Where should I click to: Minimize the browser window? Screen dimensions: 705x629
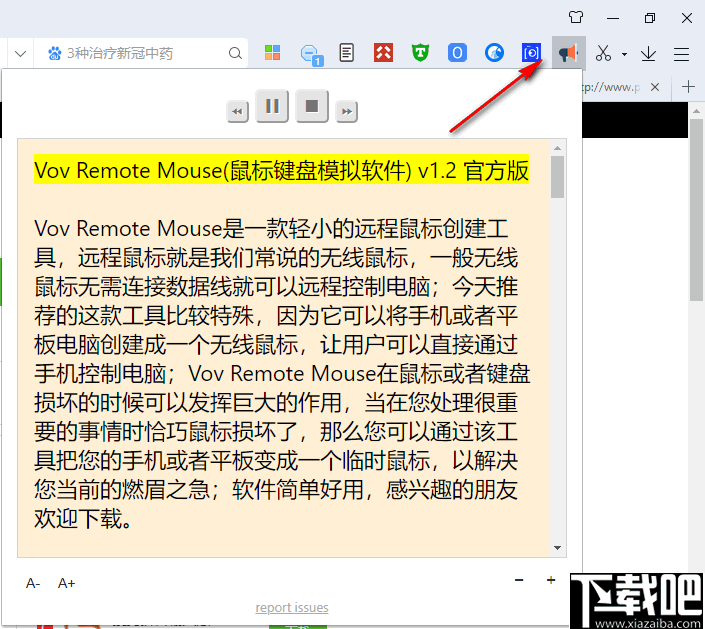(x=613, y=18)
